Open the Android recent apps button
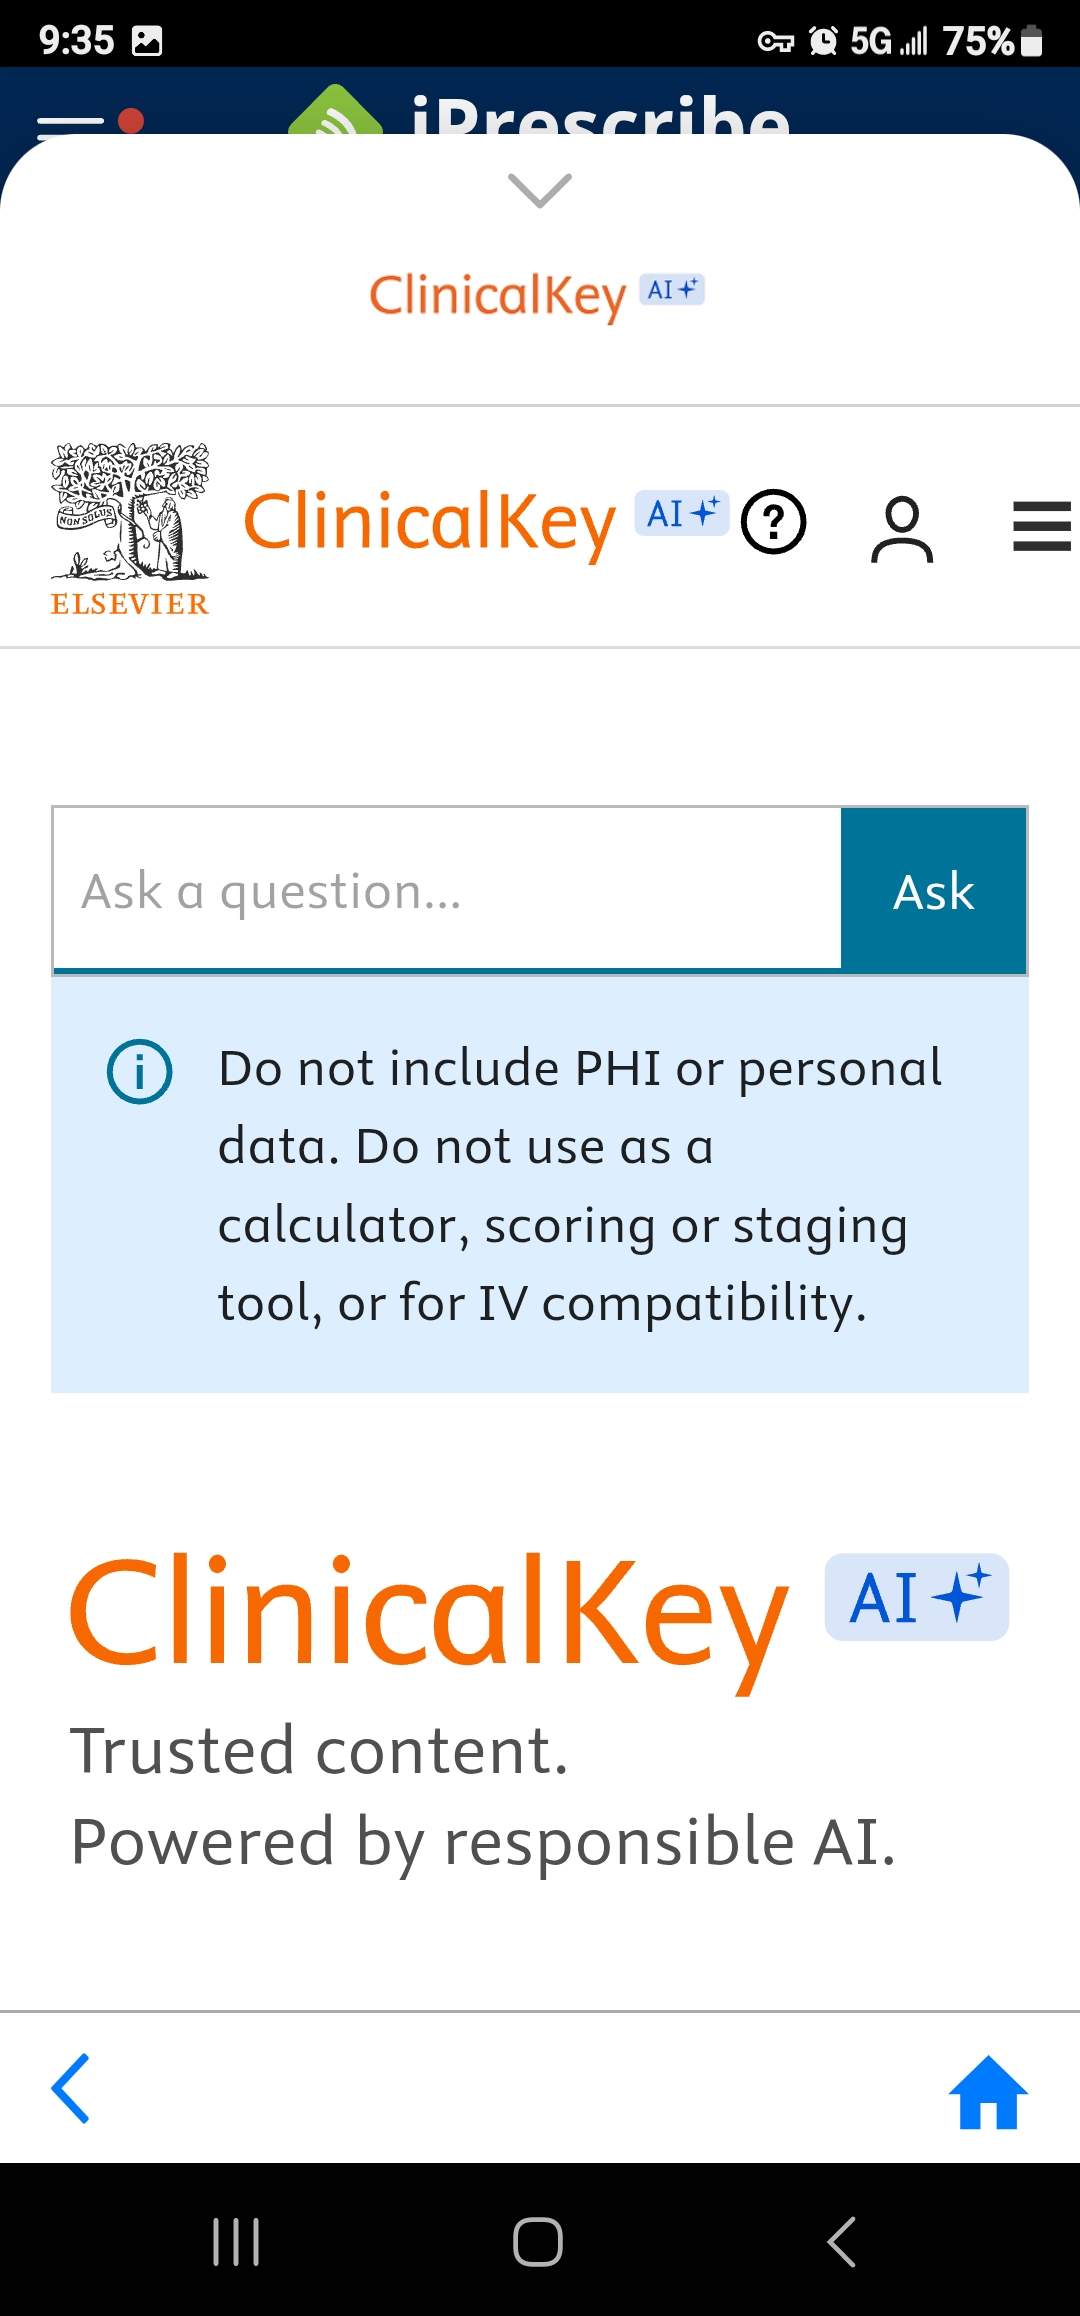This screenshot has width=1080, height=2316. click(236, 2241)
